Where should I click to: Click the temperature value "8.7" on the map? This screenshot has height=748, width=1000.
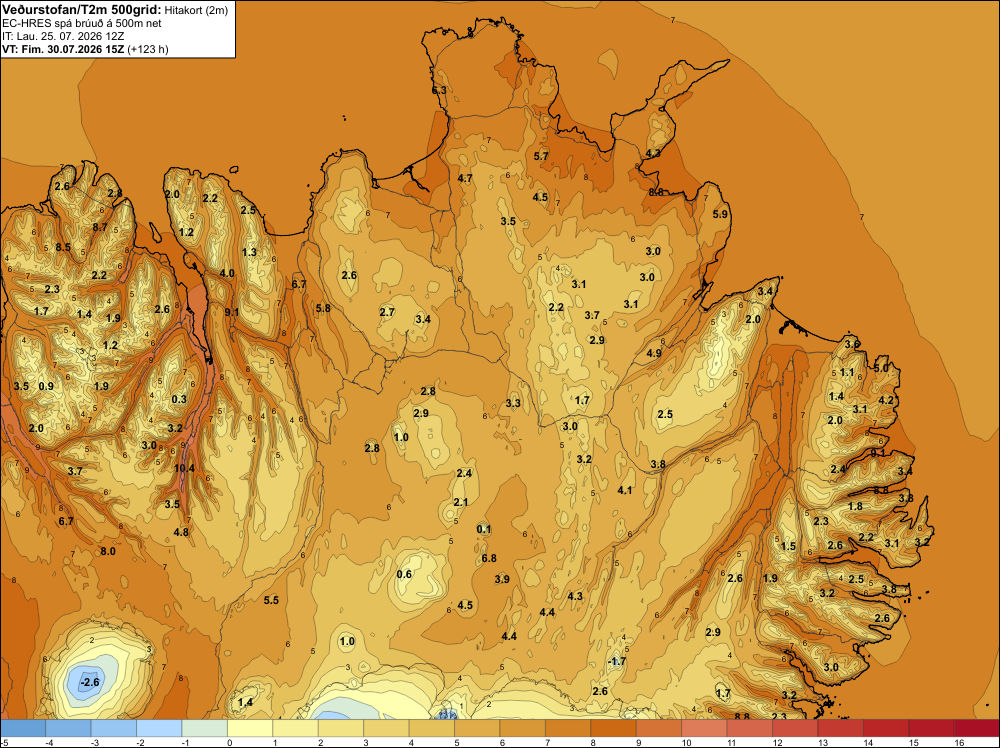[99, 226]
